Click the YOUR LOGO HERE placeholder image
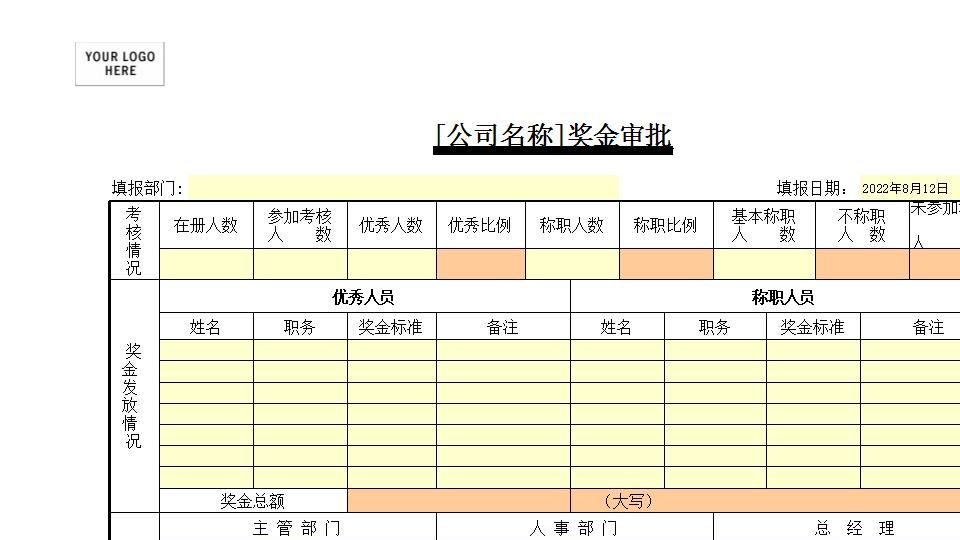The width and height of the screenshot is (960, 540). coord(119,64)
